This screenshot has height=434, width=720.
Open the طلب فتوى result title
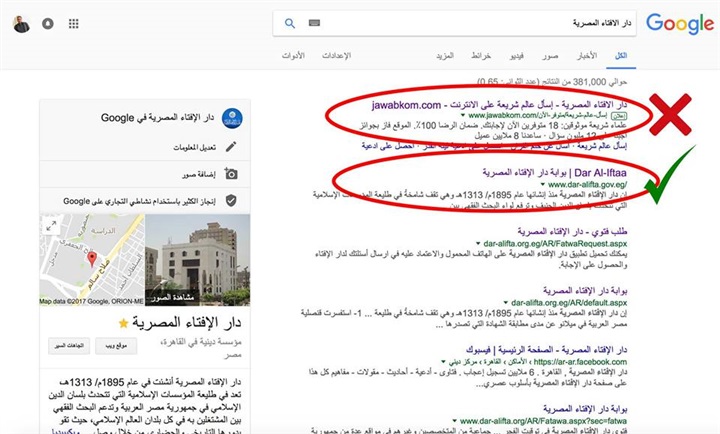pyautogui.click(x=572, y=231)
